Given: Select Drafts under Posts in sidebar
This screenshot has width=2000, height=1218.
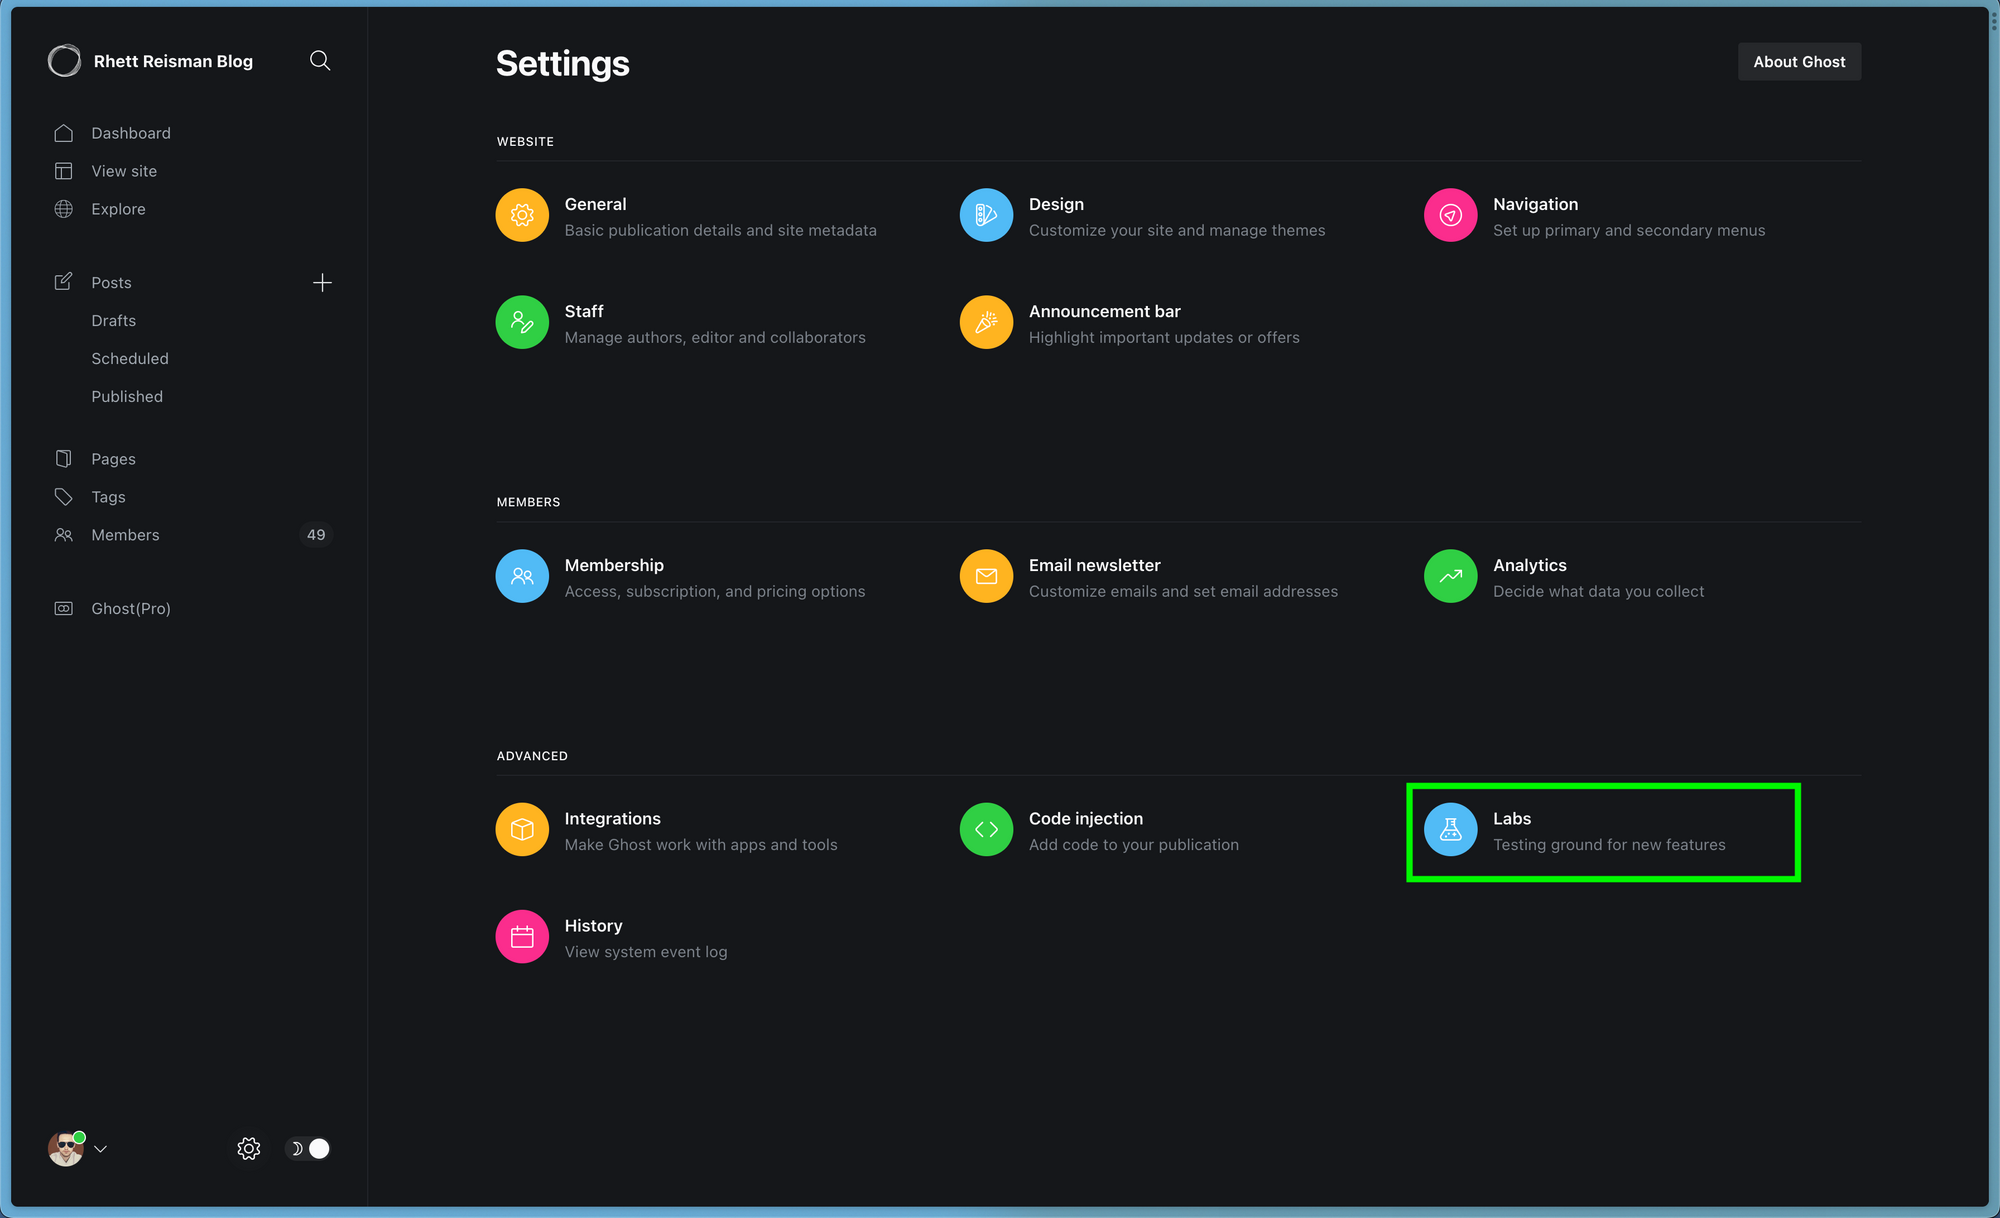Looking at the screenshot, I should 113,320.
